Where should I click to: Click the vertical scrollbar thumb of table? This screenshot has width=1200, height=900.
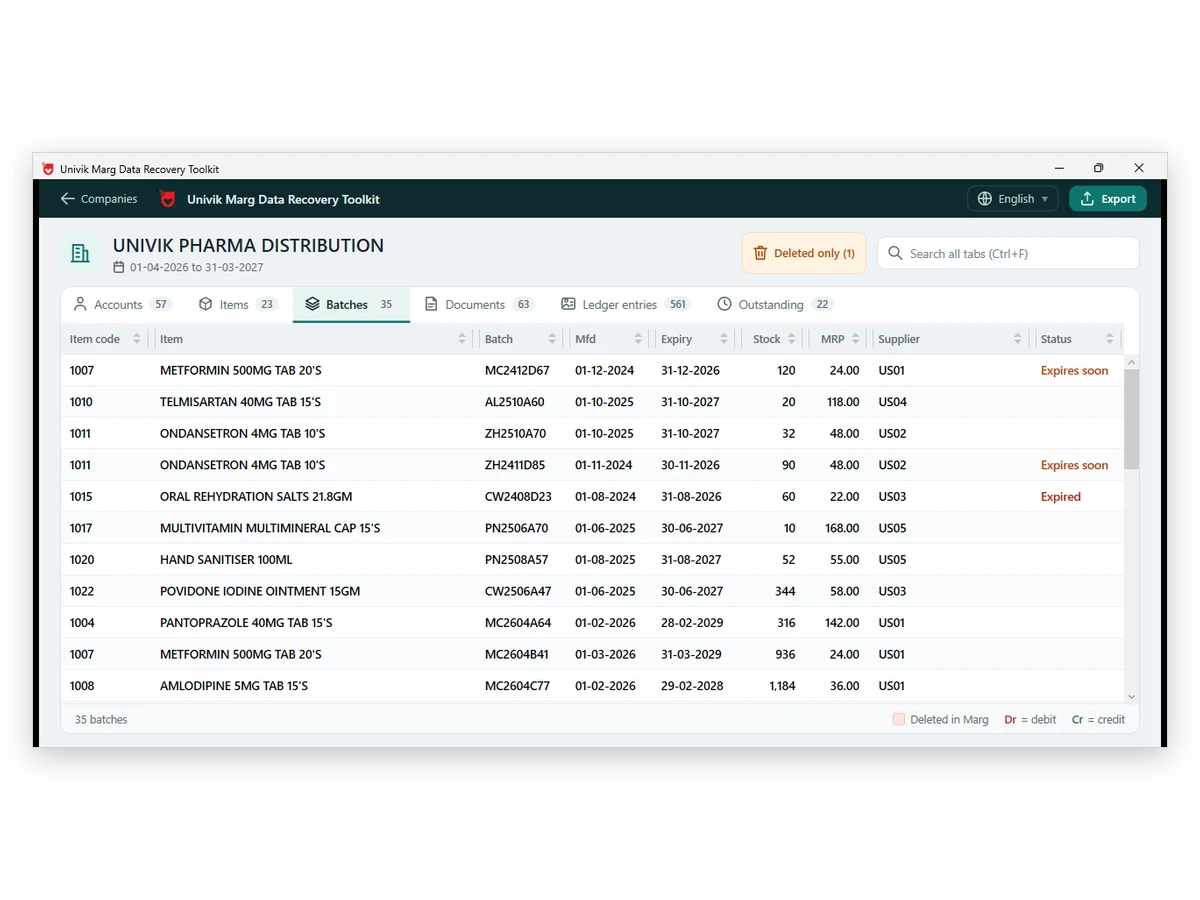1131,419
